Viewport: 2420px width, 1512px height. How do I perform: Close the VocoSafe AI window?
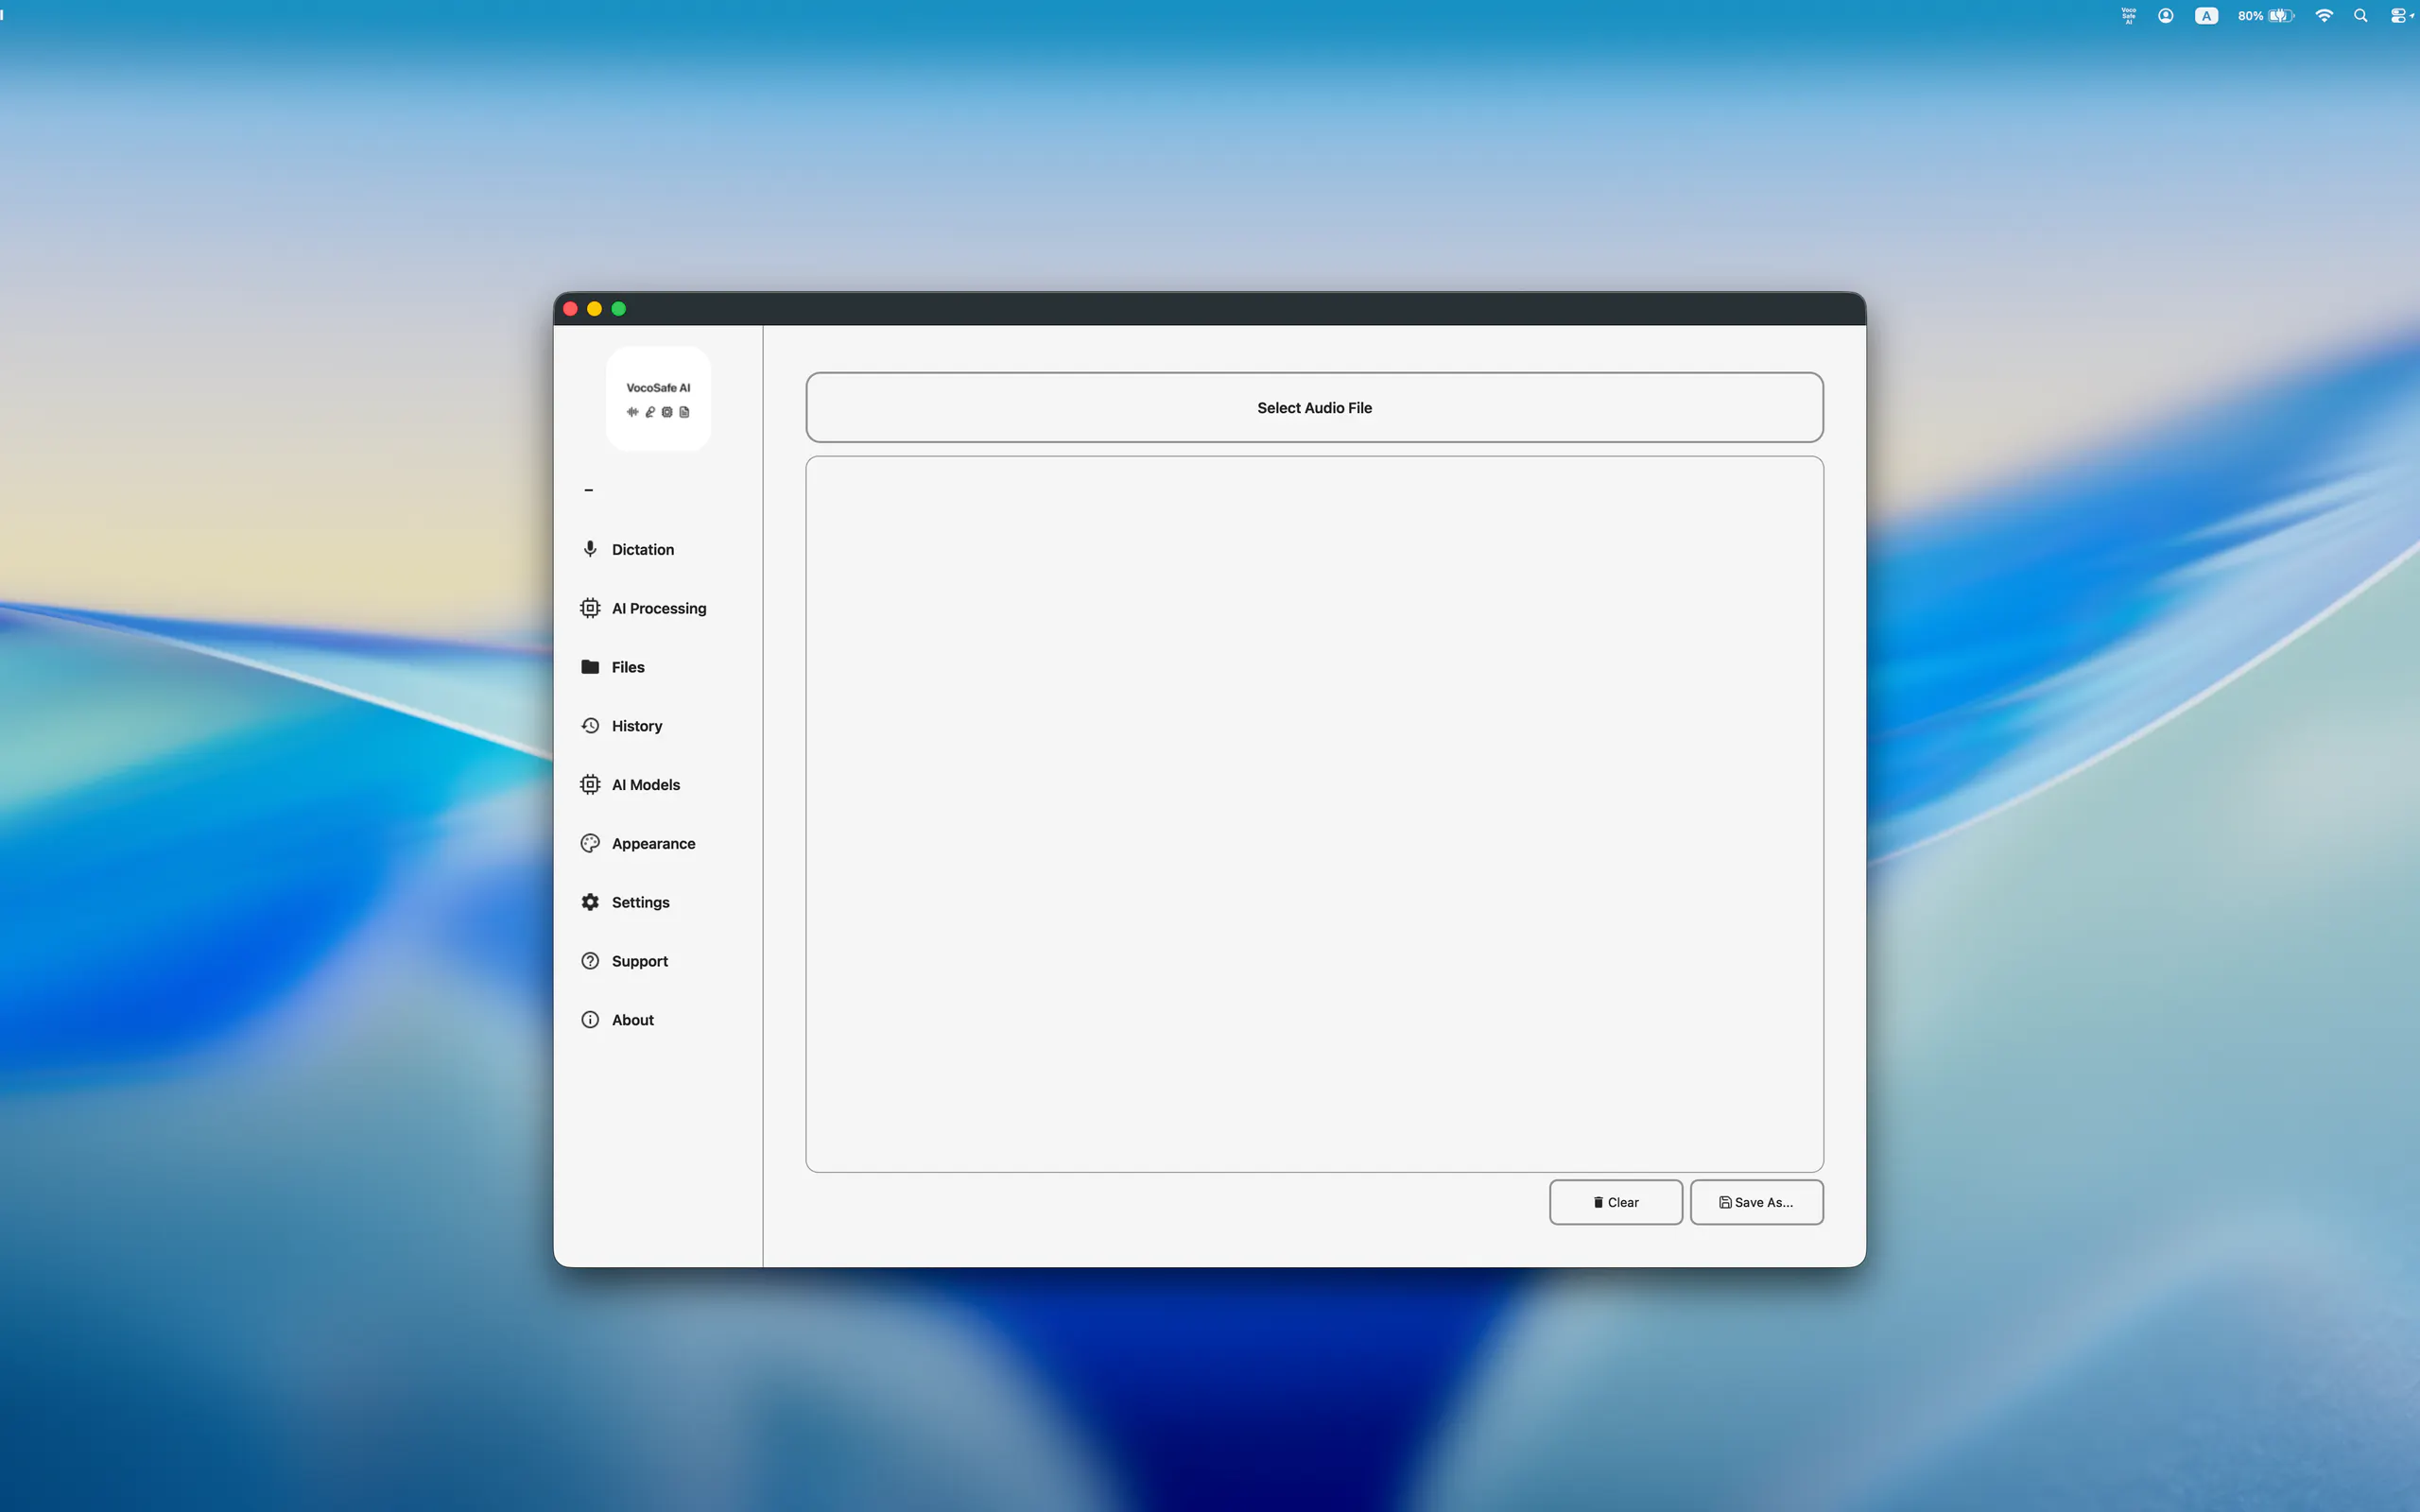pyautogui.click(x=570, y=308)
